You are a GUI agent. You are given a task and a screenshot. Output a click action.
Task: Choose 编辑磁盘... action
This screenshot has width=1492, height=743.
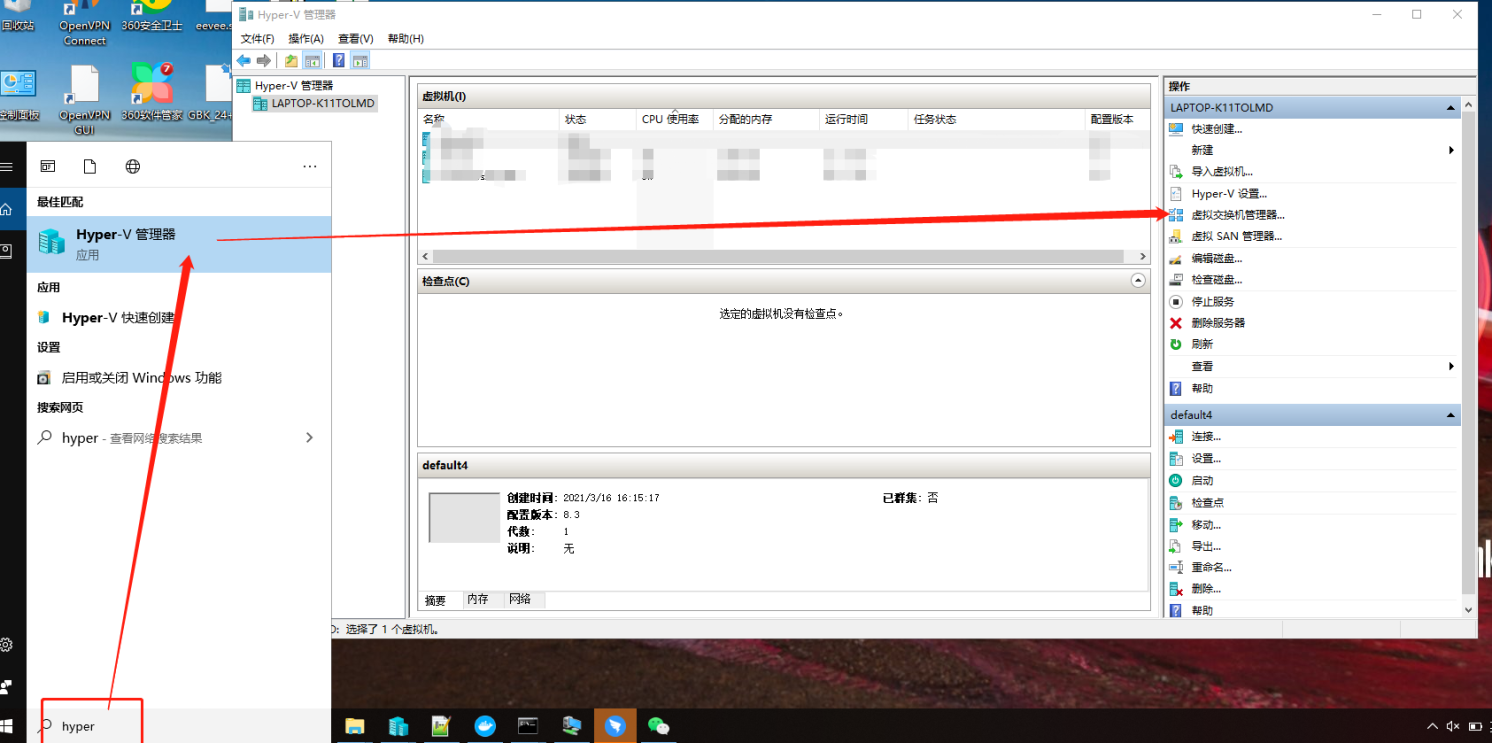tap(1216, 259)
